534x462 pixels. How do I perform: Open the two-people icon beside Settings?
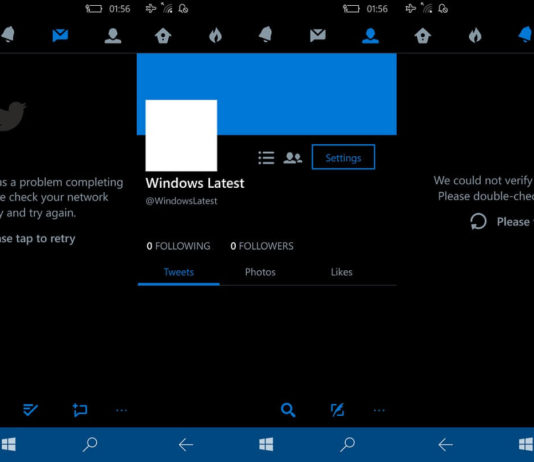(x=293, y=158)
